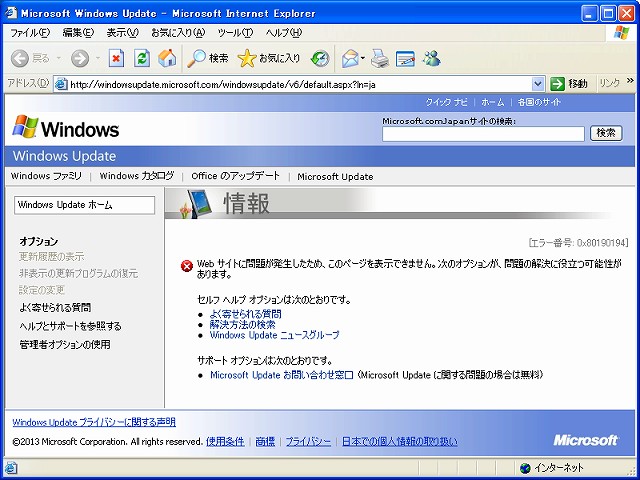Open the ツール(T) menu
The width and height of the screenshot is (640, 480).
(235, 33)
